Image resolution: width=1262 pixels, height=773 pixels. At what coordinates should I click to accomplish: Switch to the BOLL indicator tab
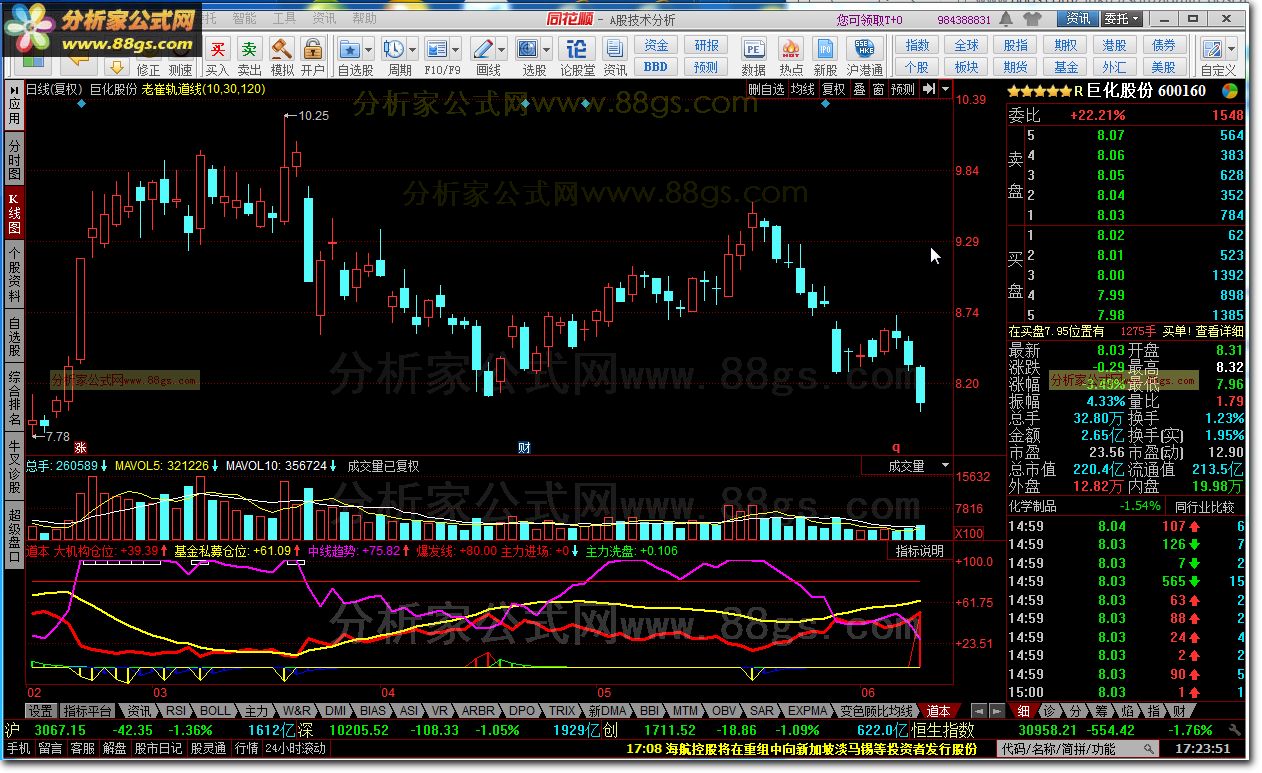(215, 711)
